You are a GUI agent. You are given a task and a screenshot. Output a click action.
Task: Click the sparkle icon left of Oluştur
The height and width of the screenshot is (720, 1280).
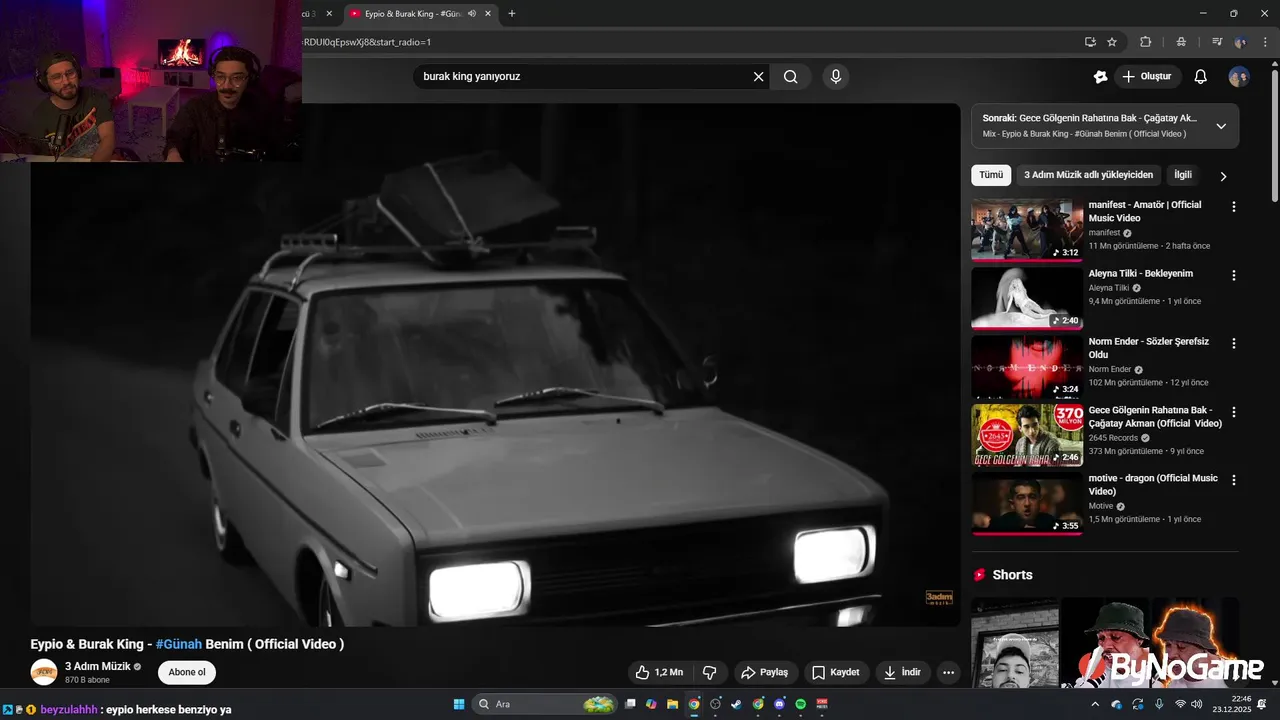click(x=1100, y=77)
